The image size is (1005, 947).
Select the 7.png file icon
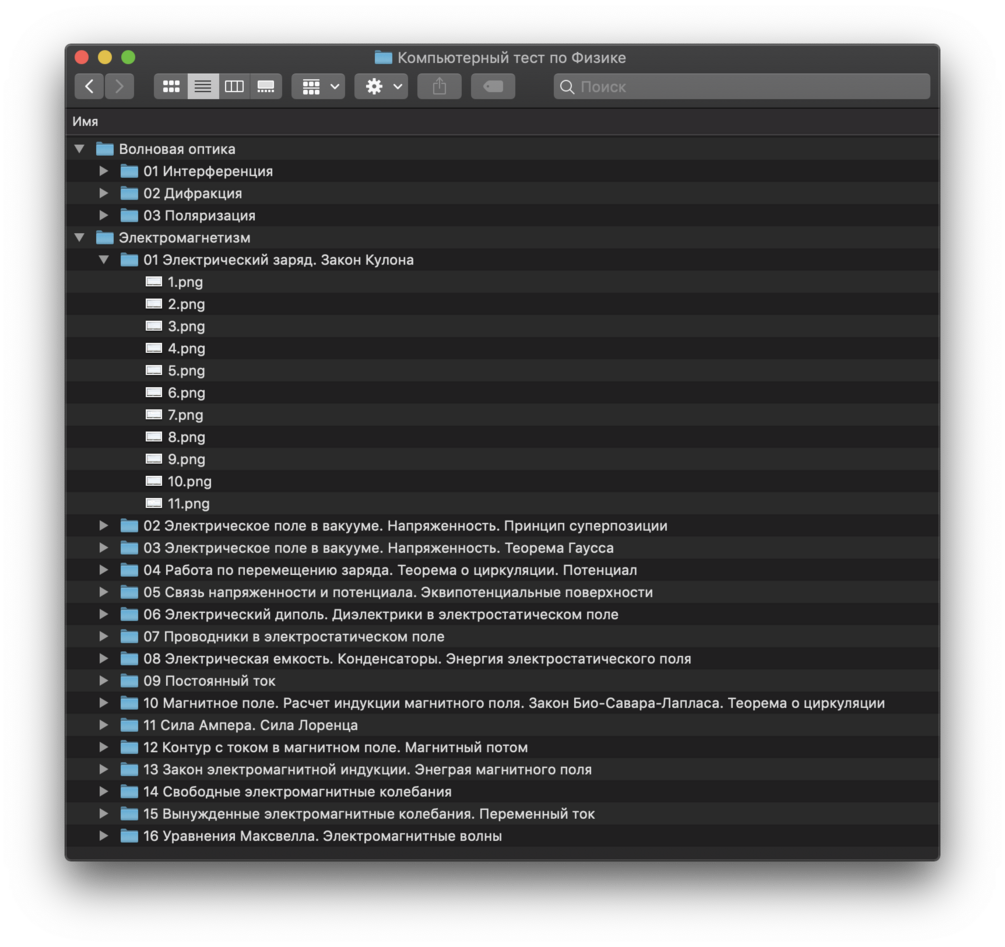154,415
